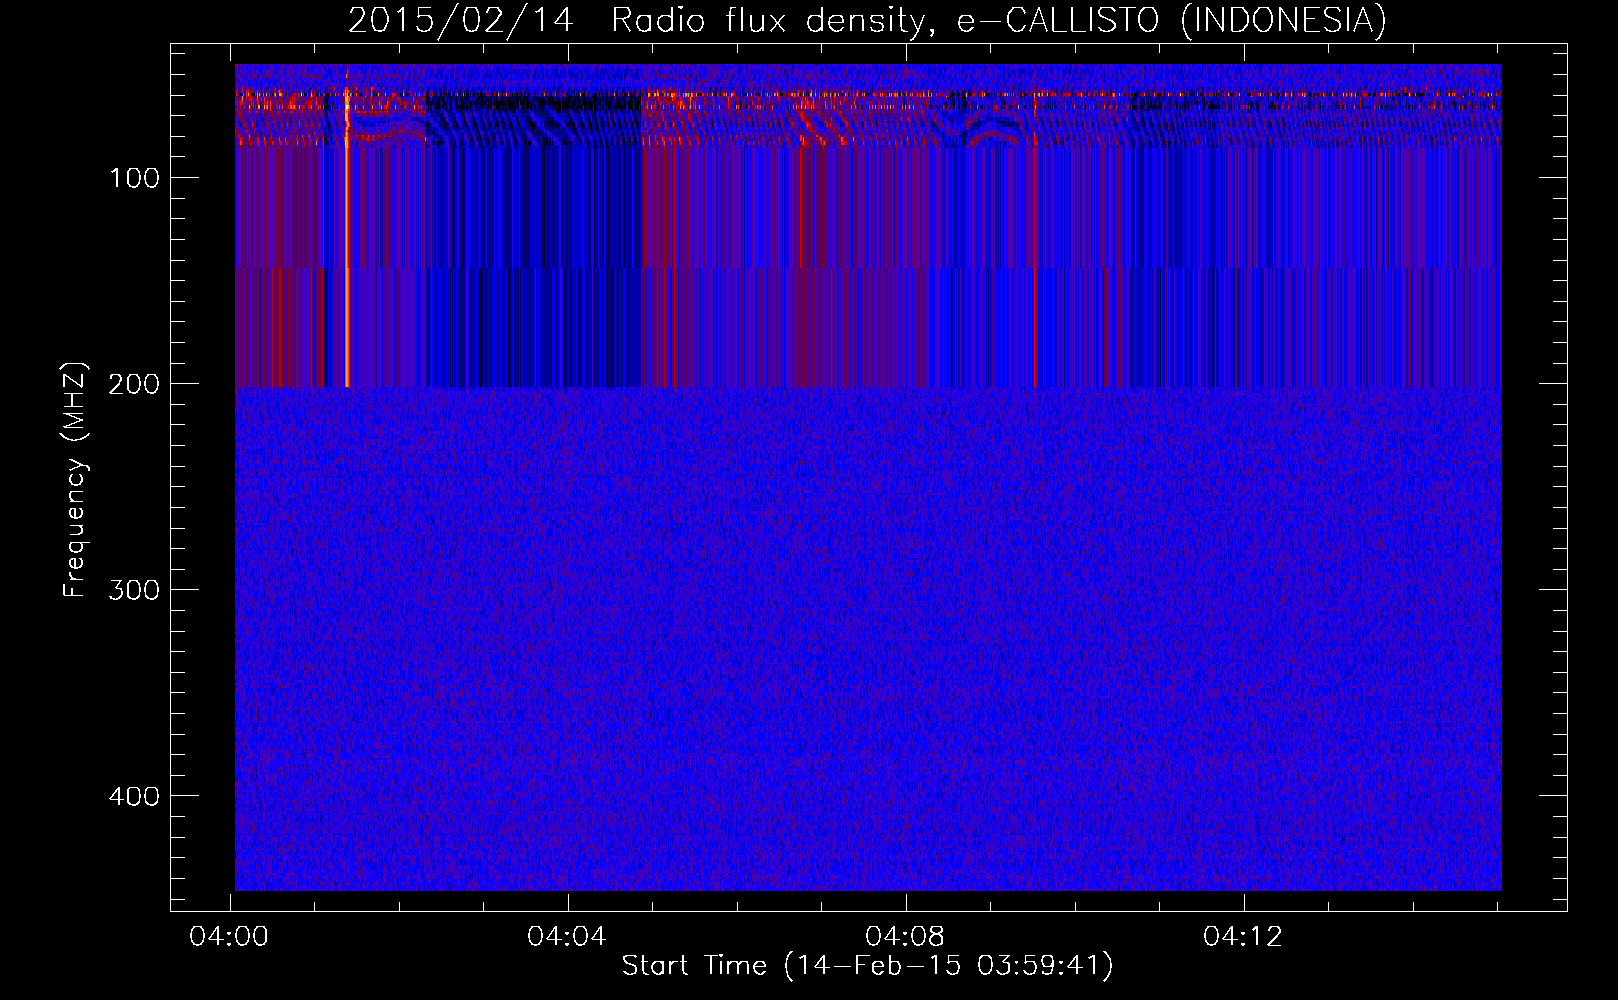Click the 04:00 time tick label
This screenshot has width=1618, height=1000.
[x=230, y=937]
